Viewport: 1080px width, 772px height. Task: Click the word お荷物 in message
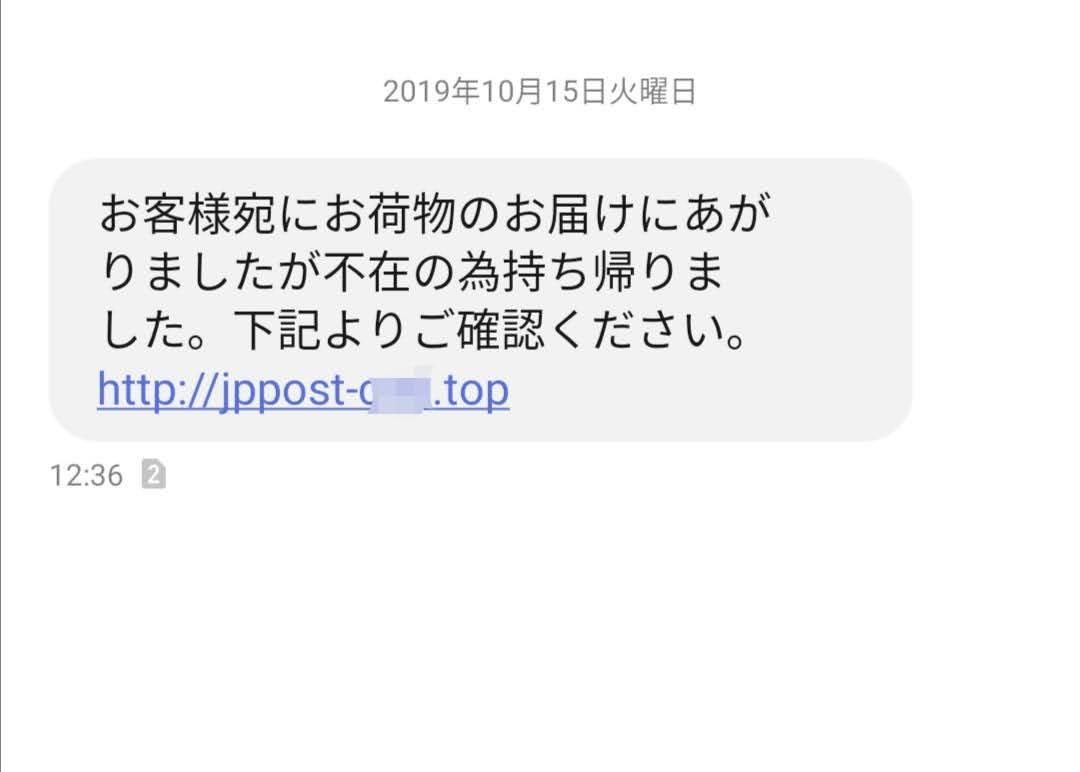click(x=388, y=213)
